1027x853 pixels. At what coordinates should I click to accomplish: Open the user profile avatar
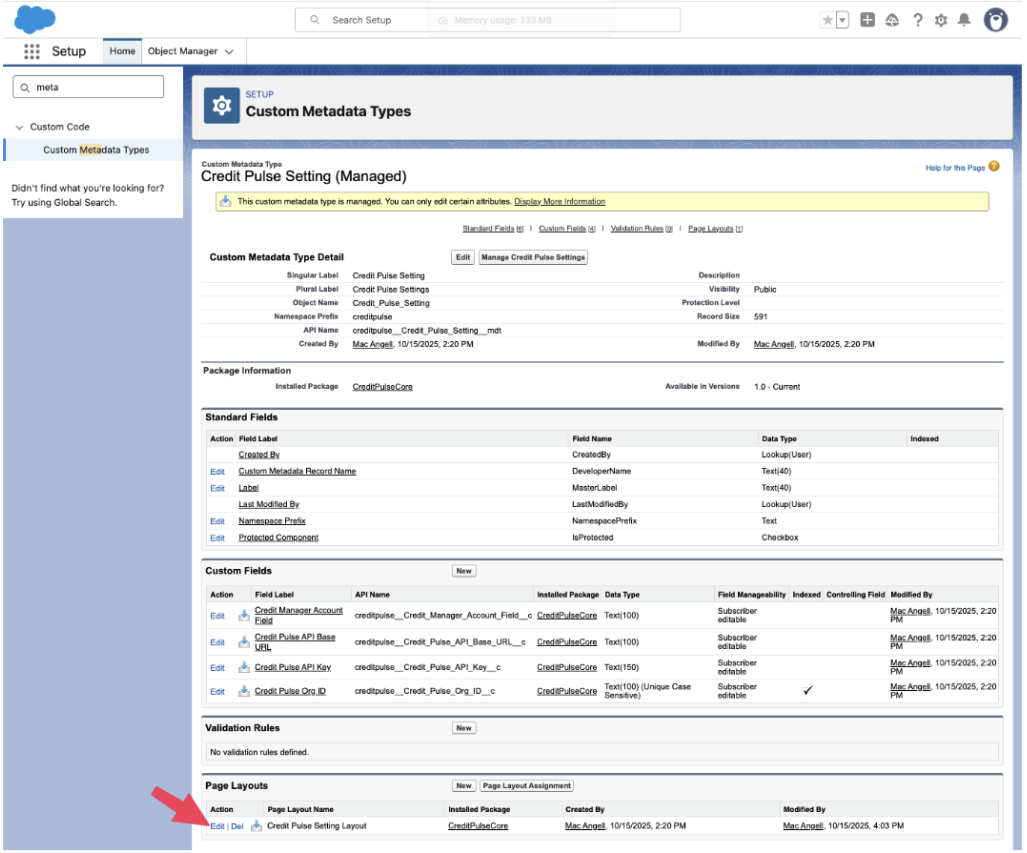tap(995, 20)
